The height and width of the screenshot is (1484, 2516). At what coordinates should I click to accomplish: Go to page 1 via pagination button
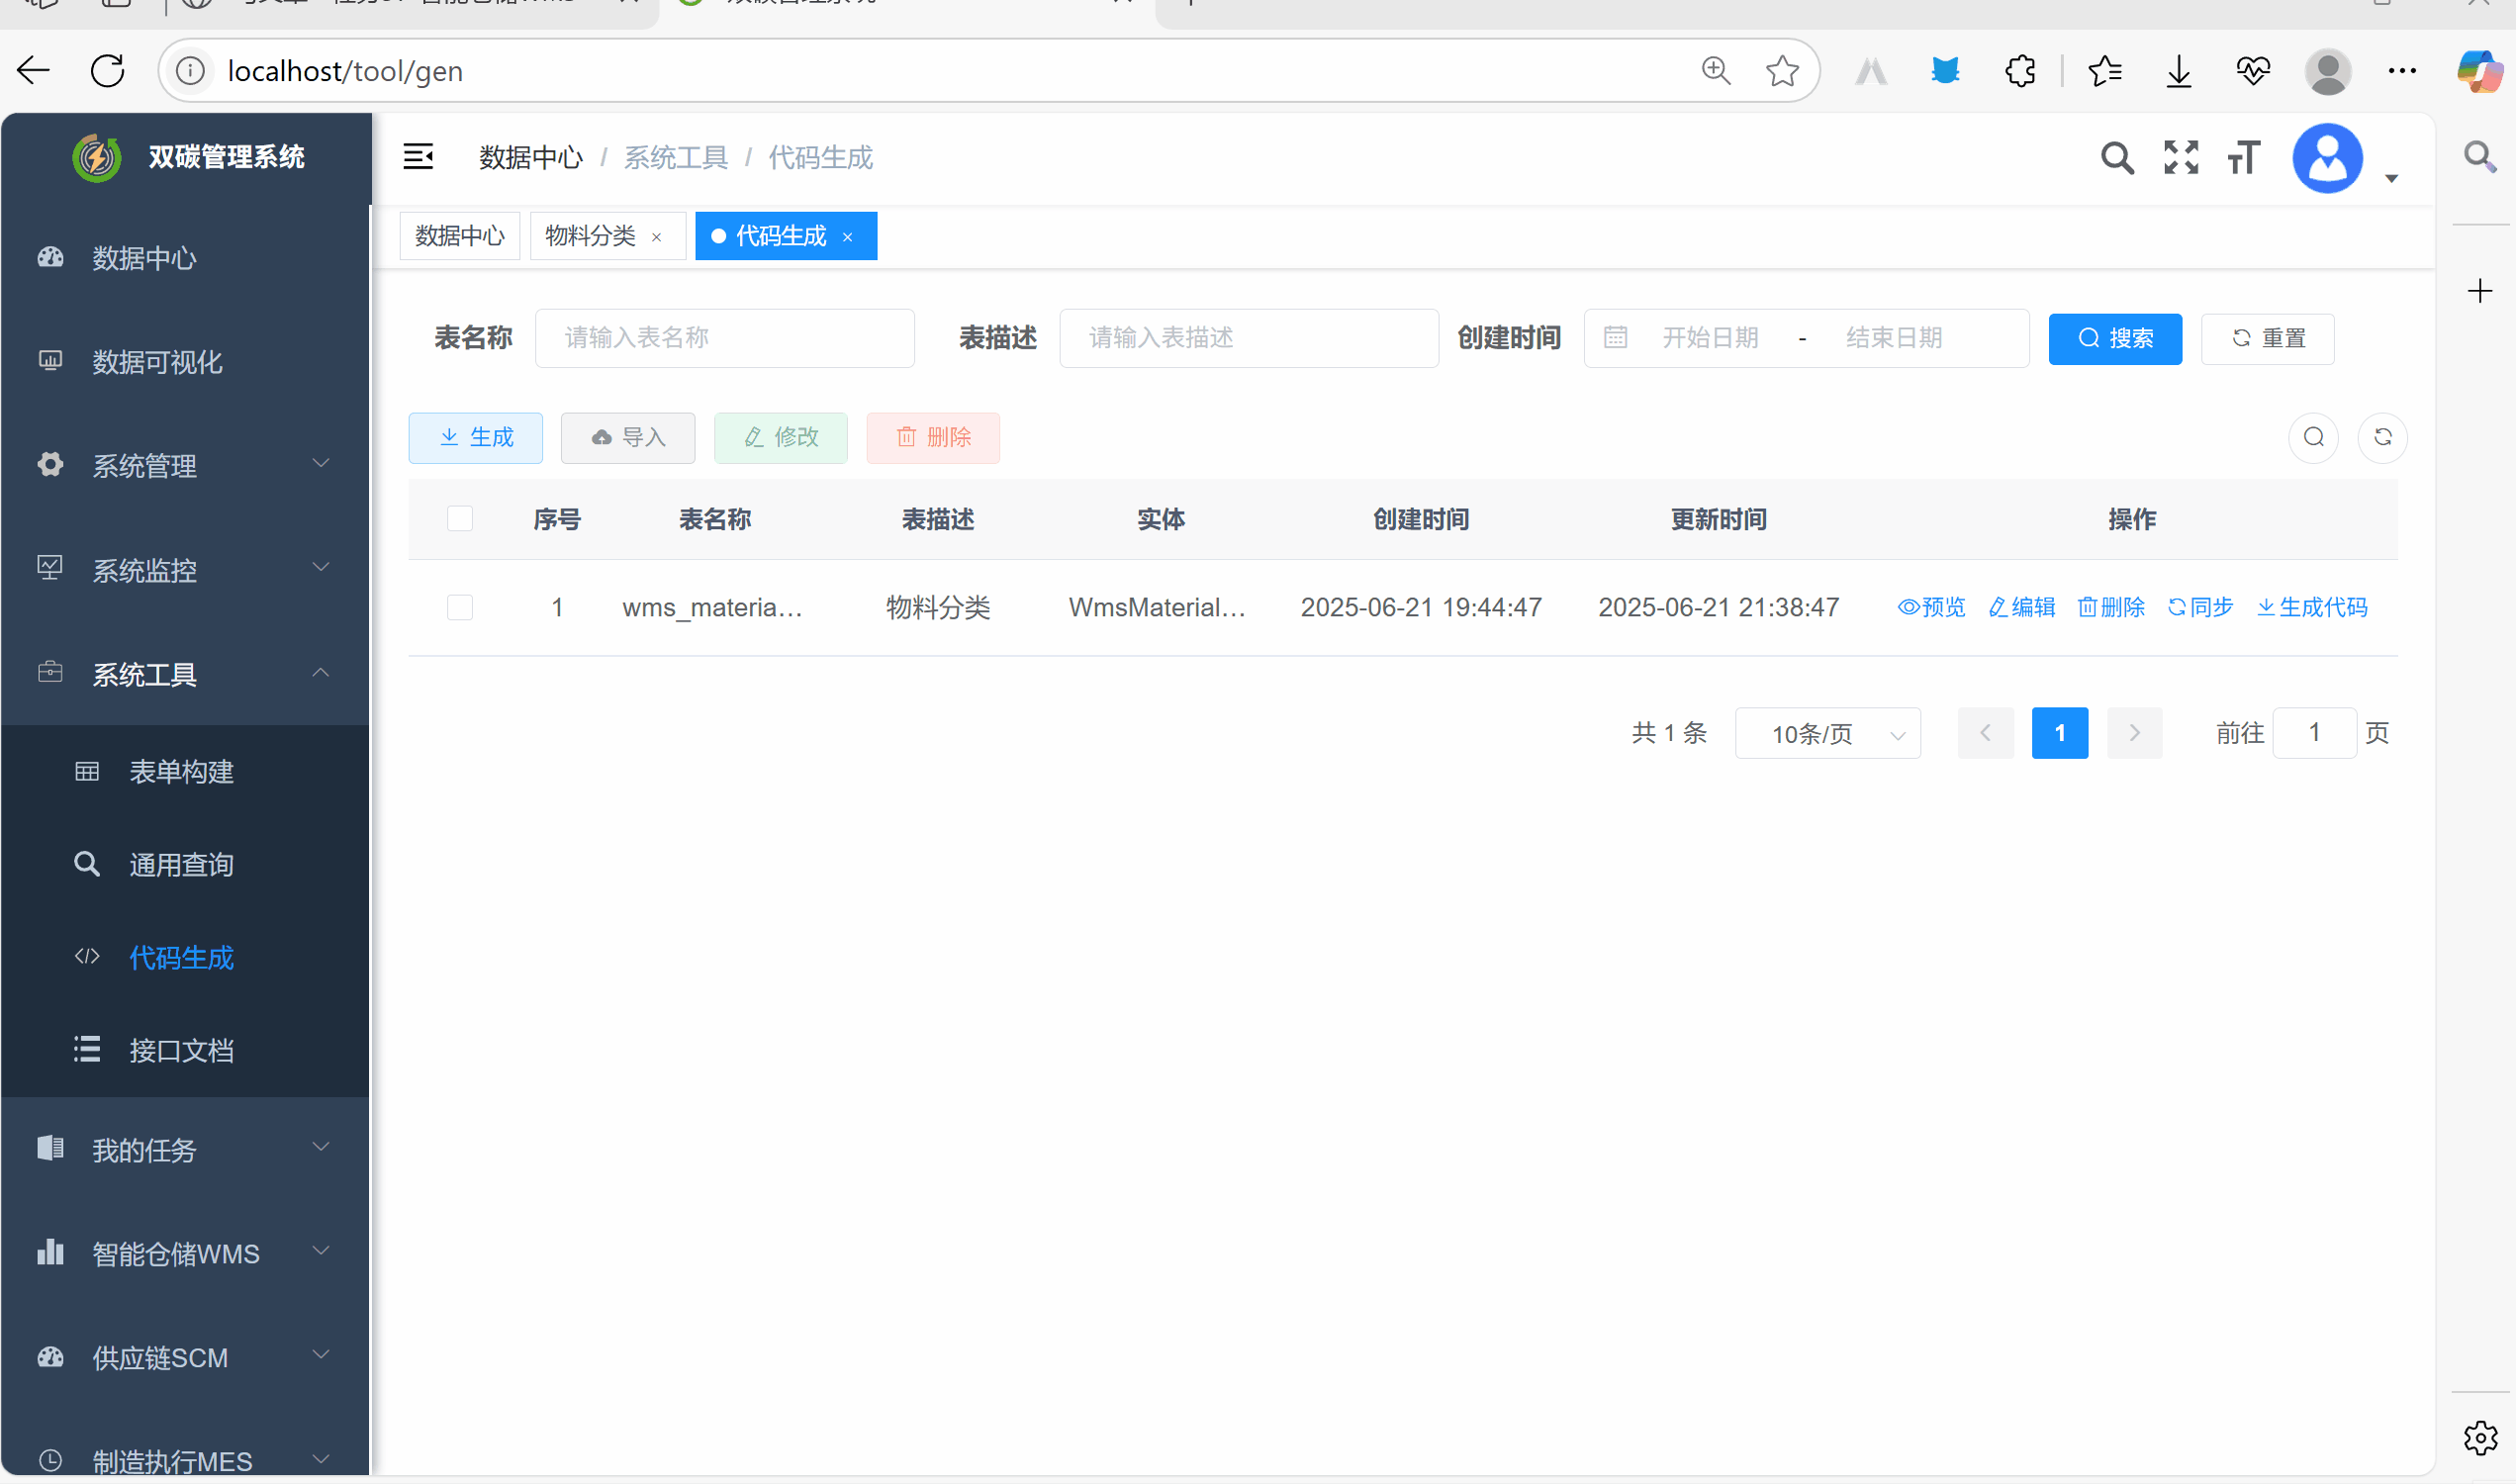[2060, 733]
